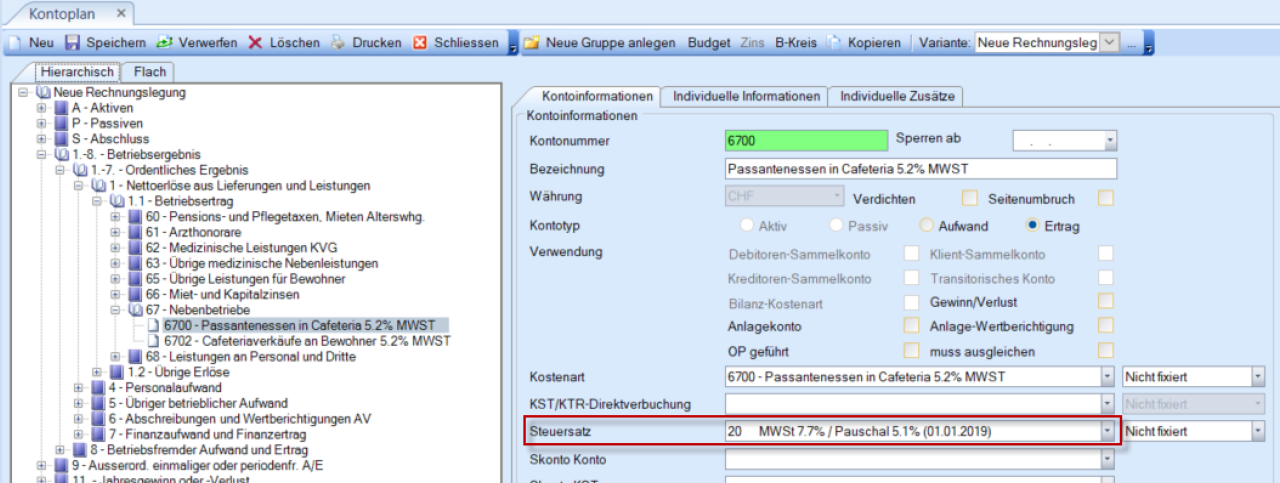Image resolution: width=1280 pixels, height=483 pixels.
Task: Expand the S - Abschluss tree node
Action: [x=41, y=139]
